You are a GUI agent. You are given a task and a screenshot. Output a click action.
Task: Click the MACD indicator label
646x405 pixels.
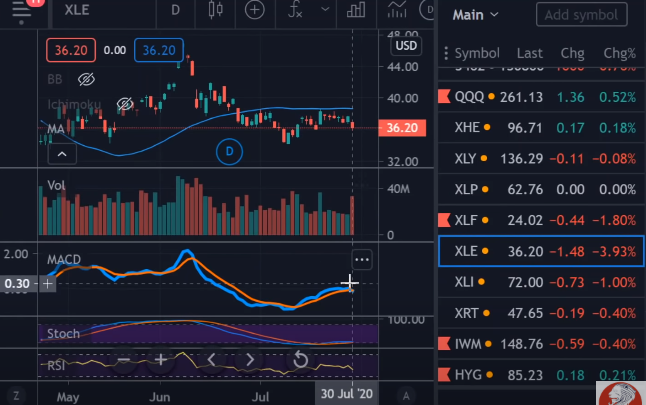click(64, 259)
